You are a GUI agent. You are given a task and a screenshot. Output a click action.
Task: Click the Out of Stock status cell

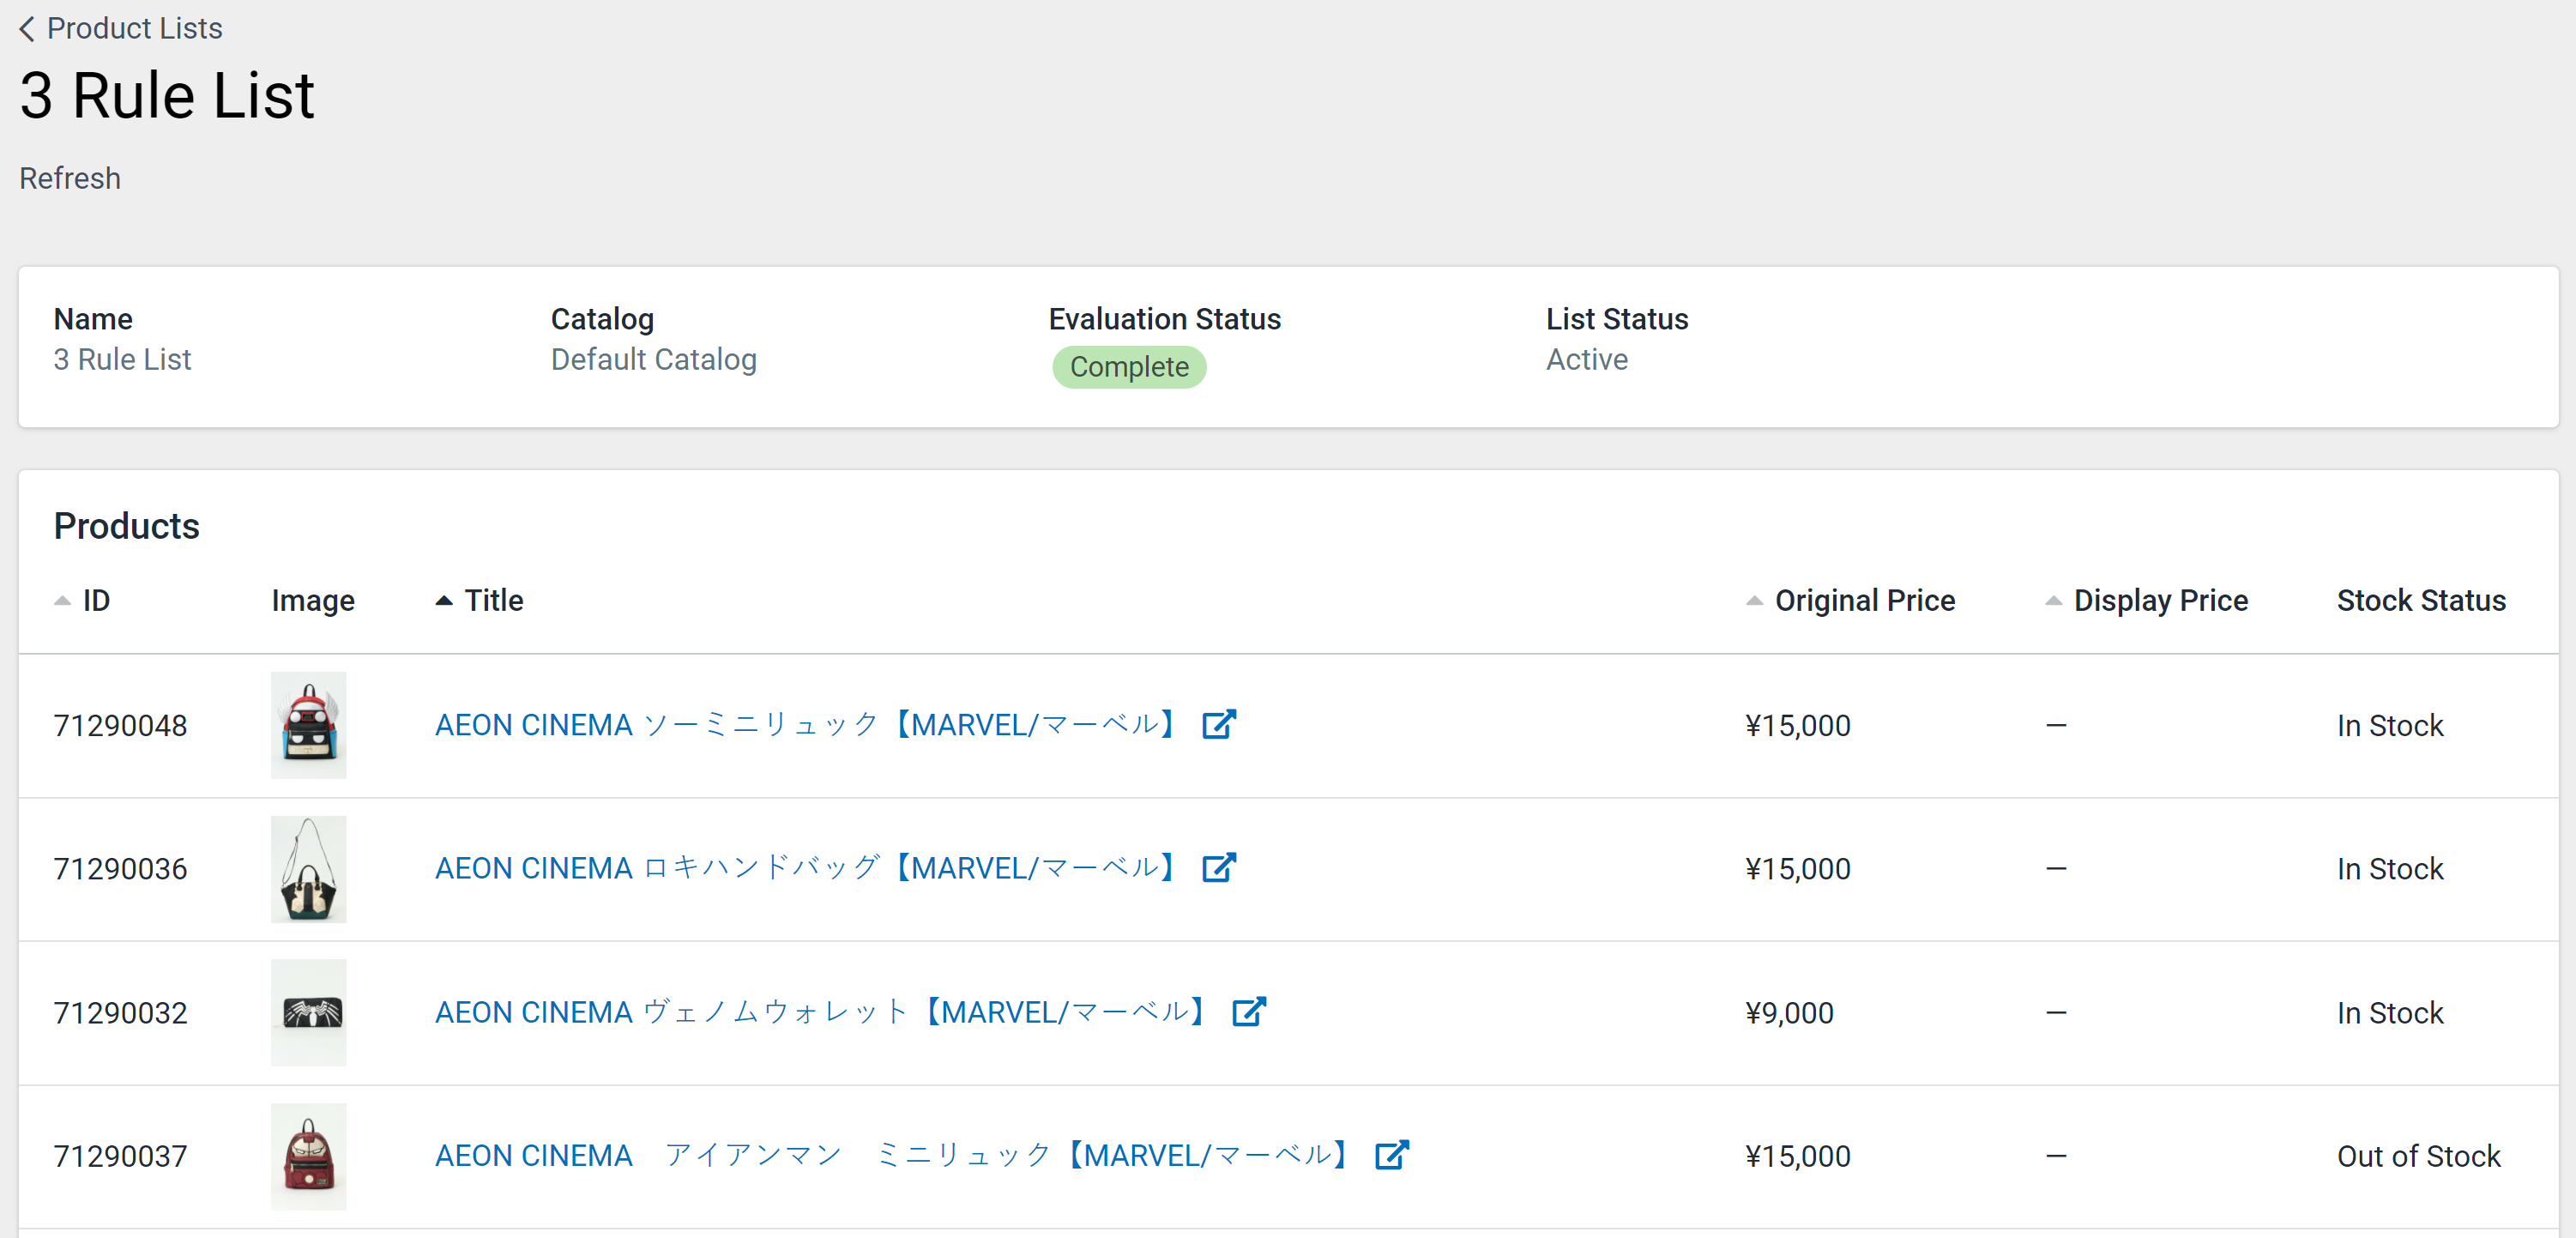2418,1156
